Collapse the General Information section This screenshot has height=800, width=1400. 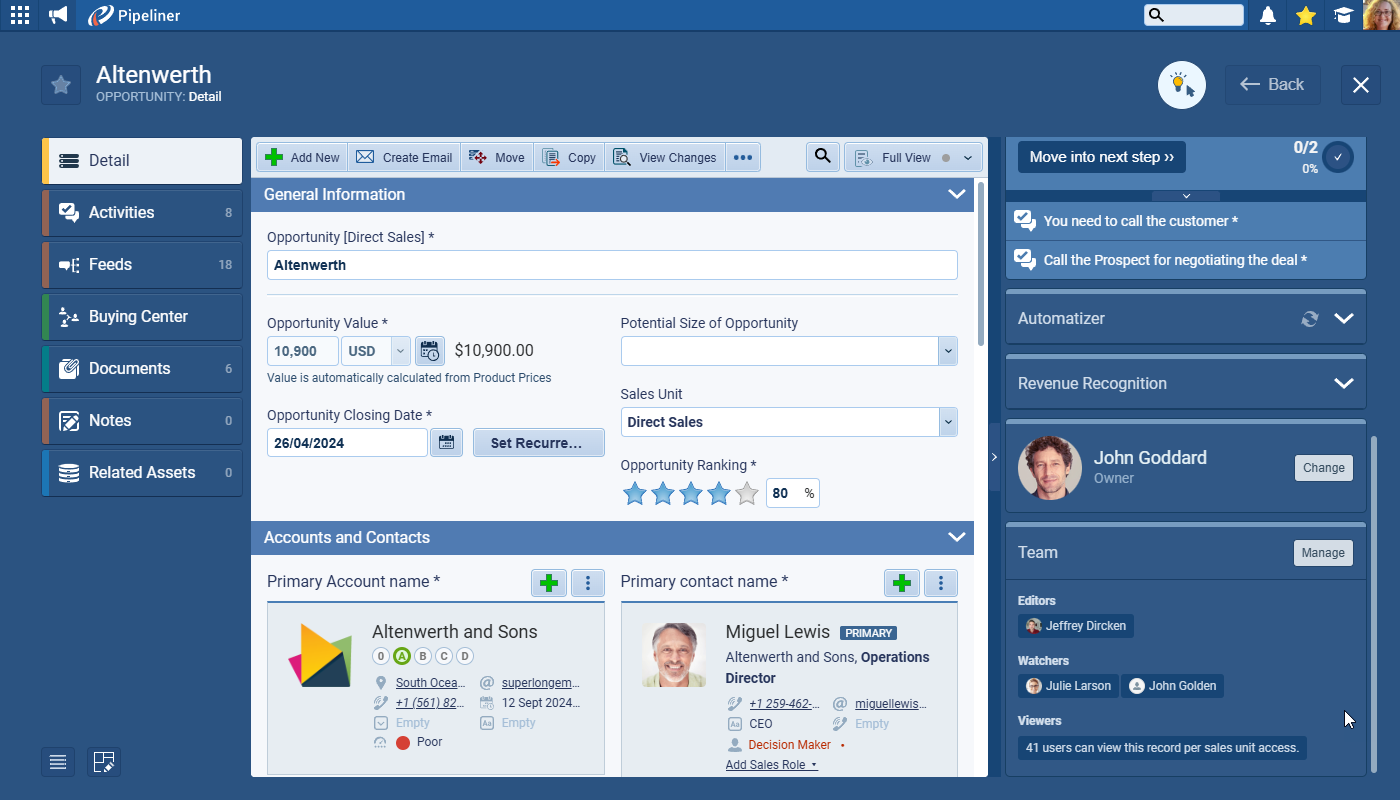[956, 194]
